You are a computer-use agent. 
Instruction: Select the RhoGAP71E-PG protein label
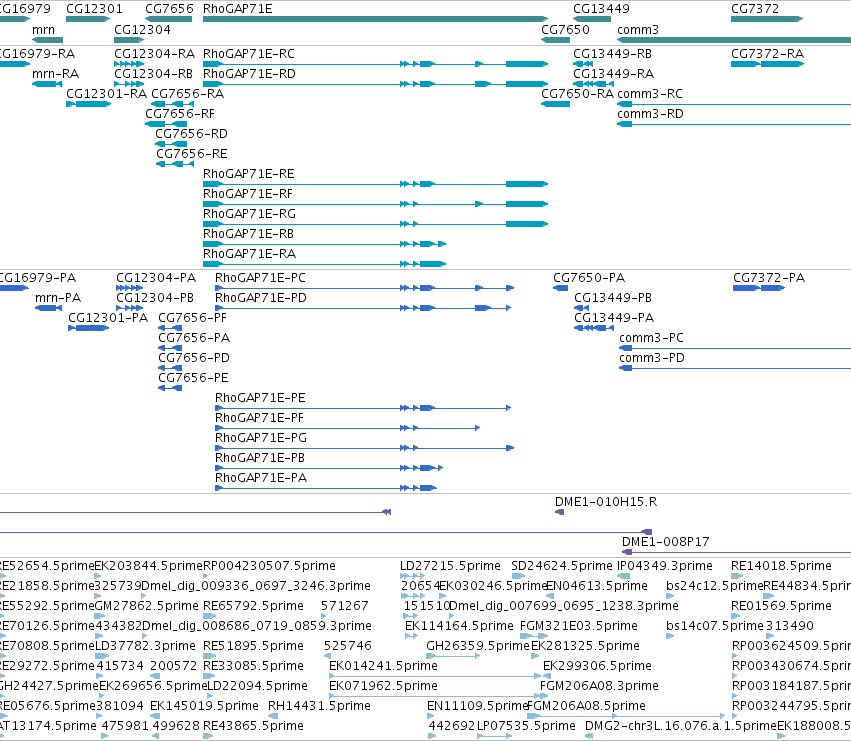click(261, 438)
